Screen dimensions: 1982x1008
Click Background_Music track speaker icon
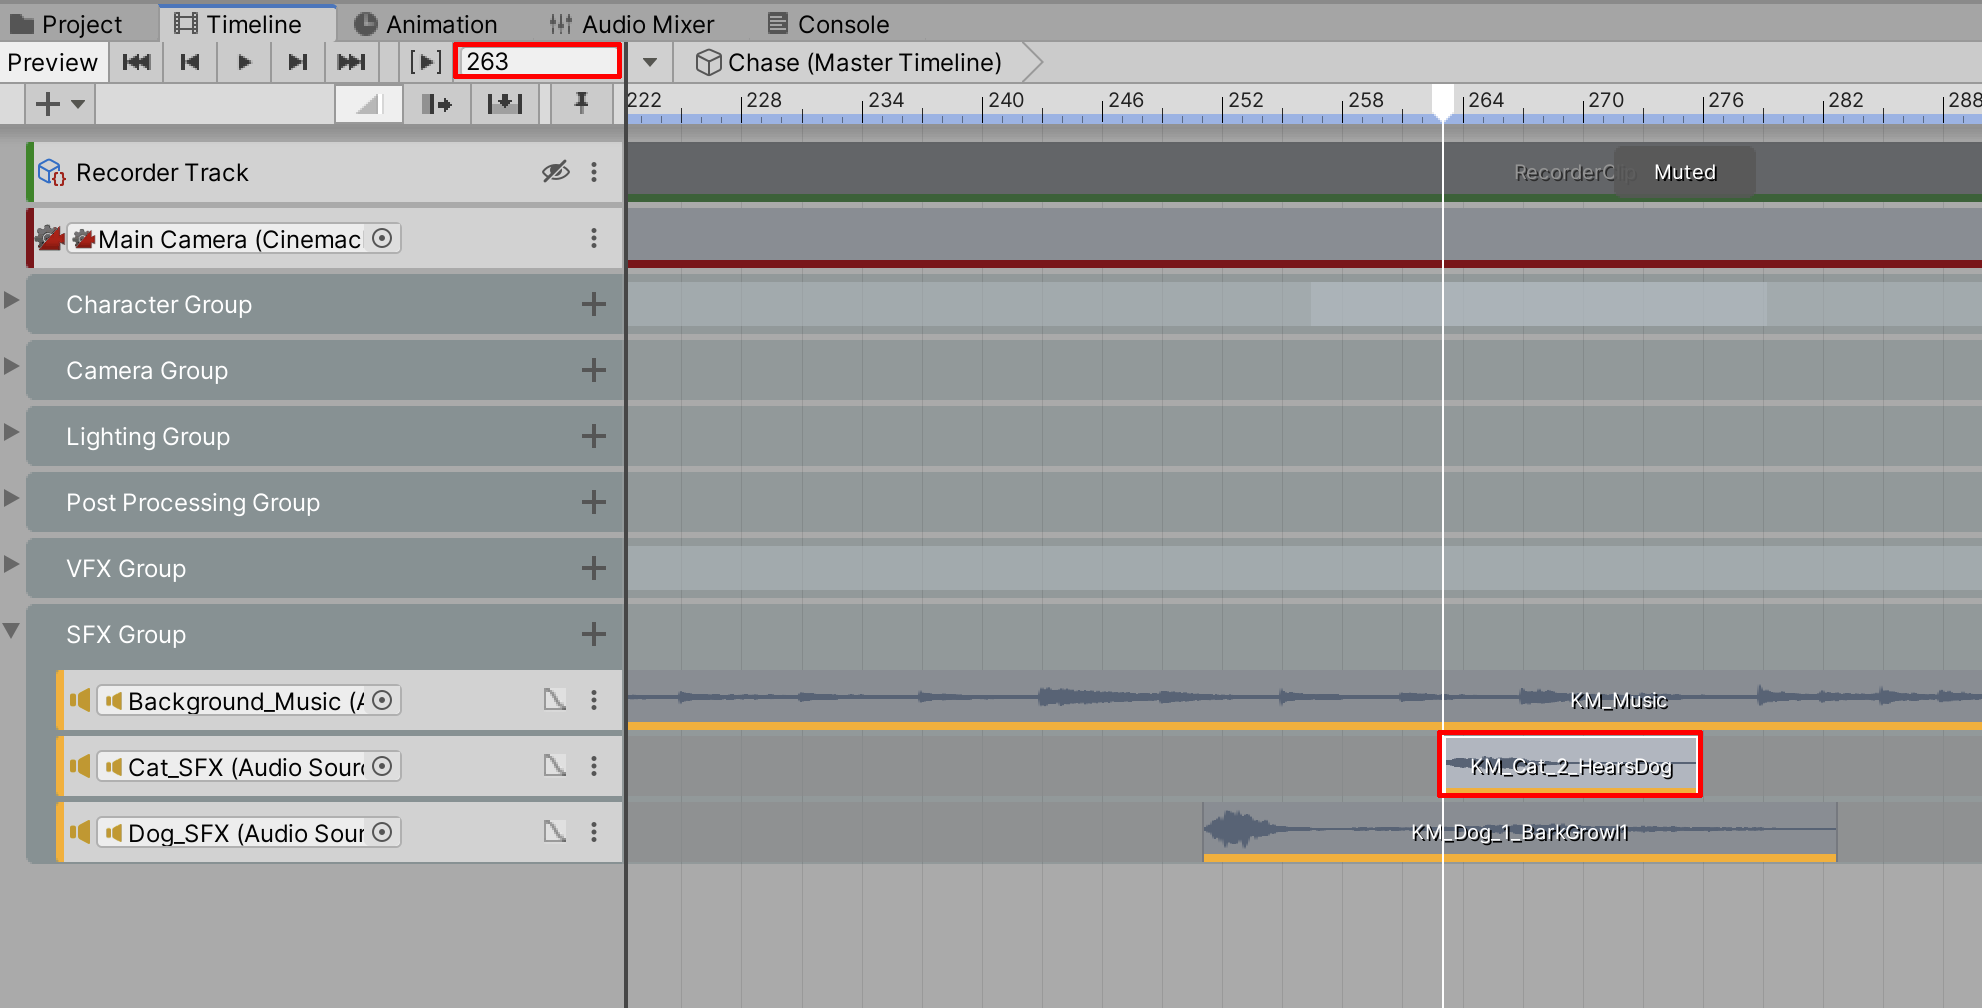tap(80, 700)
